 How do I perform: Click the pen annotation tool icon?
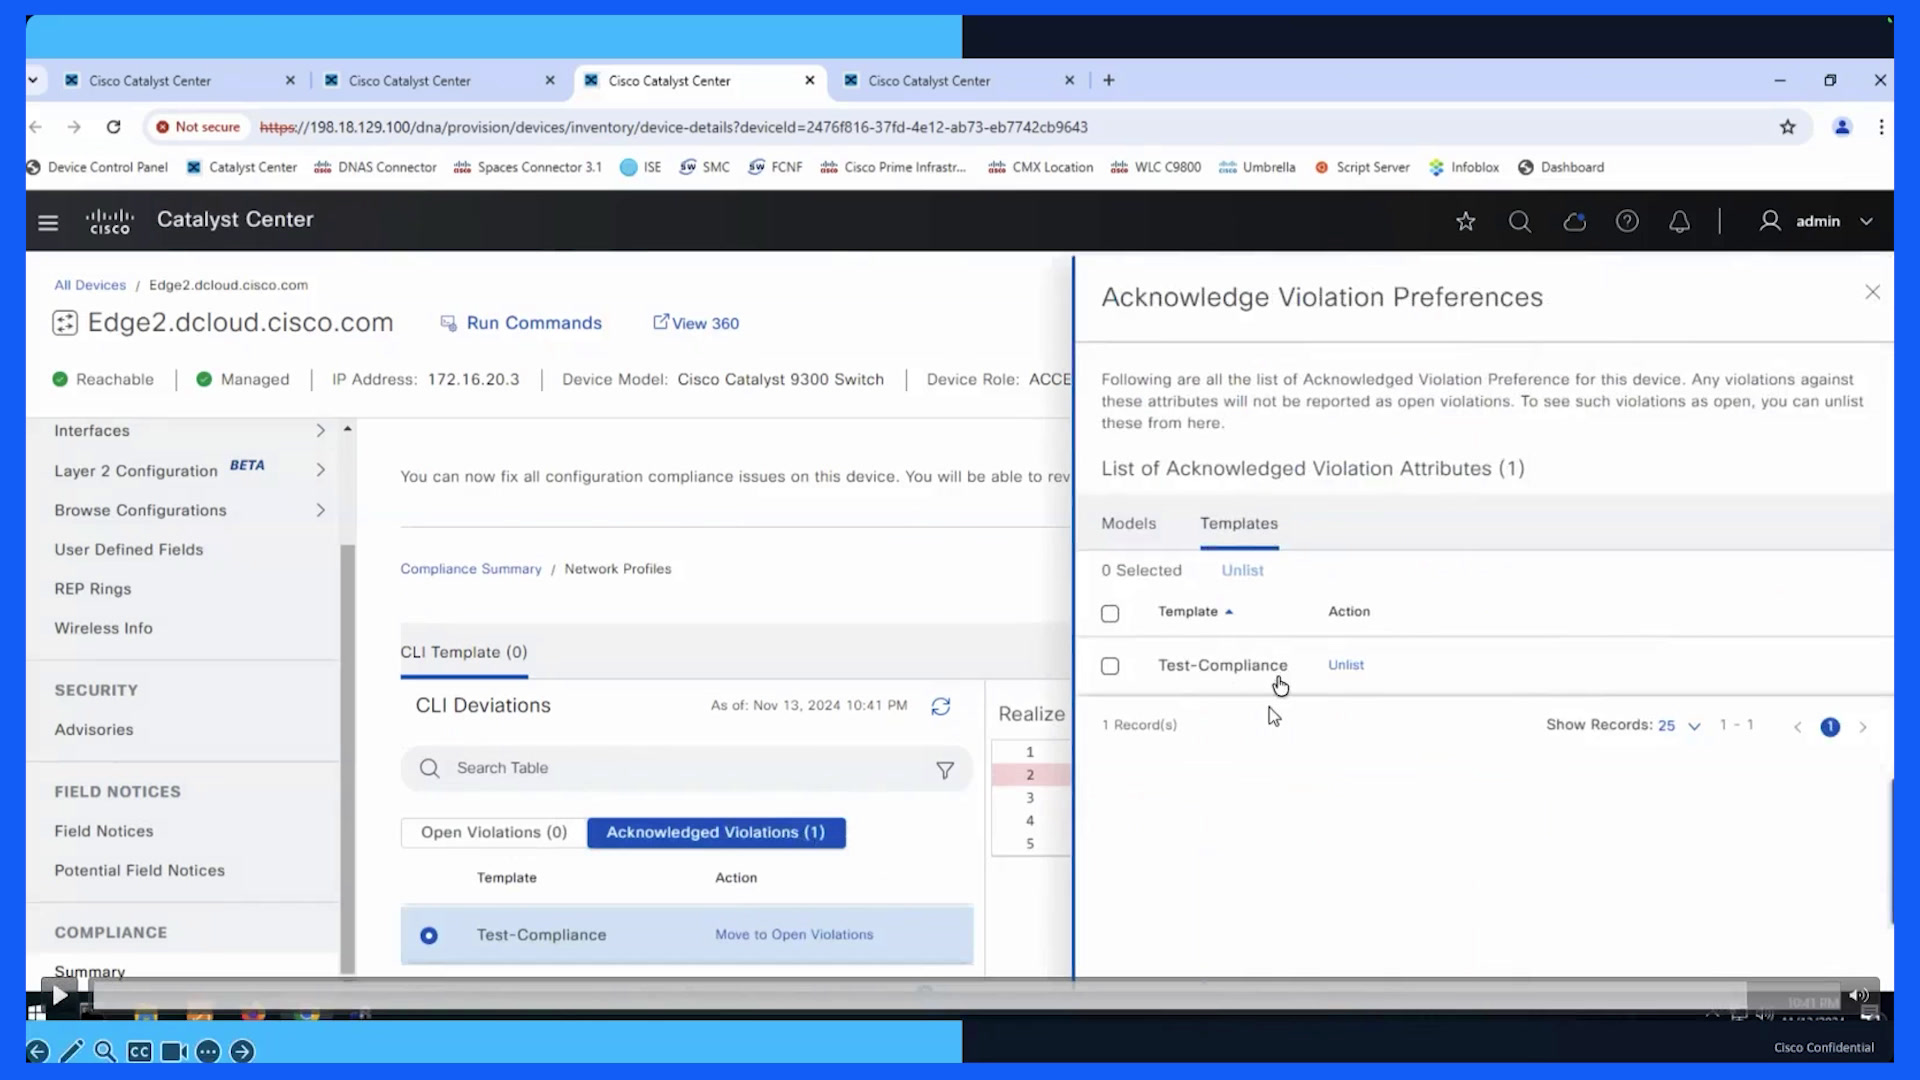click(72, 1051)
